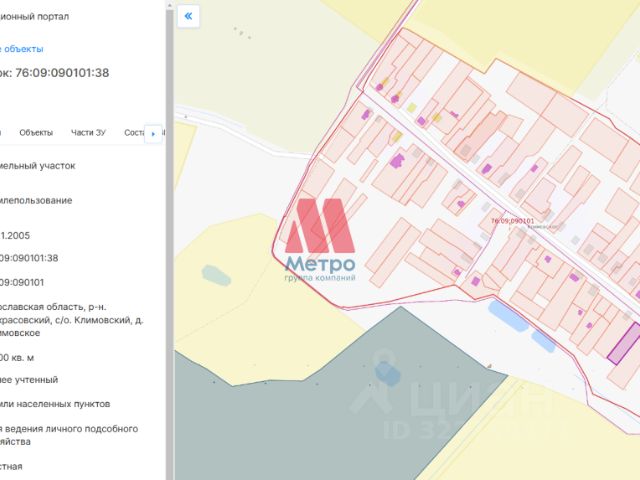Click the 'мельный участок' object type text
The height and width of the screenshot is (480, 640).
[x=38, y=166]
